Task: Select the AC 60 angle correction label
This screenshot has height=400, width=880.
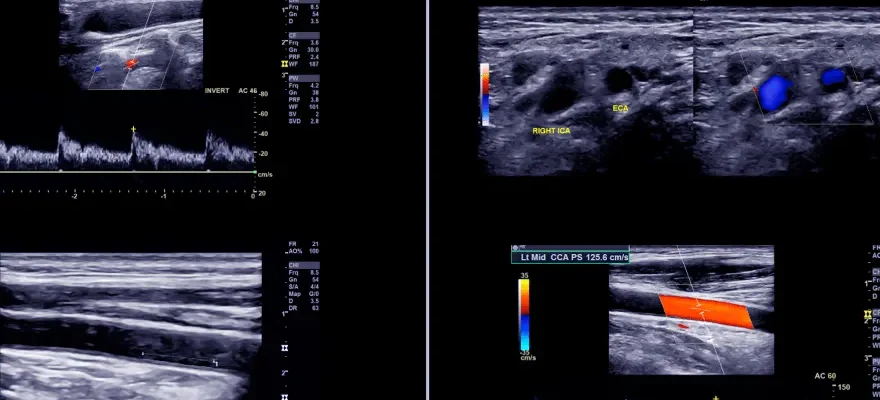Action: (826, 376)
